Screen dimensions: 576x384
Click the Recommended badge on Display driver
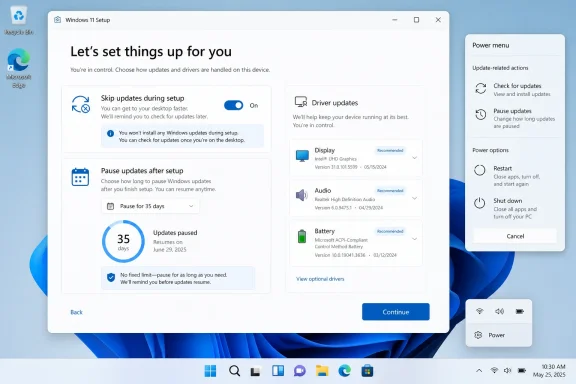coord(390,151)
